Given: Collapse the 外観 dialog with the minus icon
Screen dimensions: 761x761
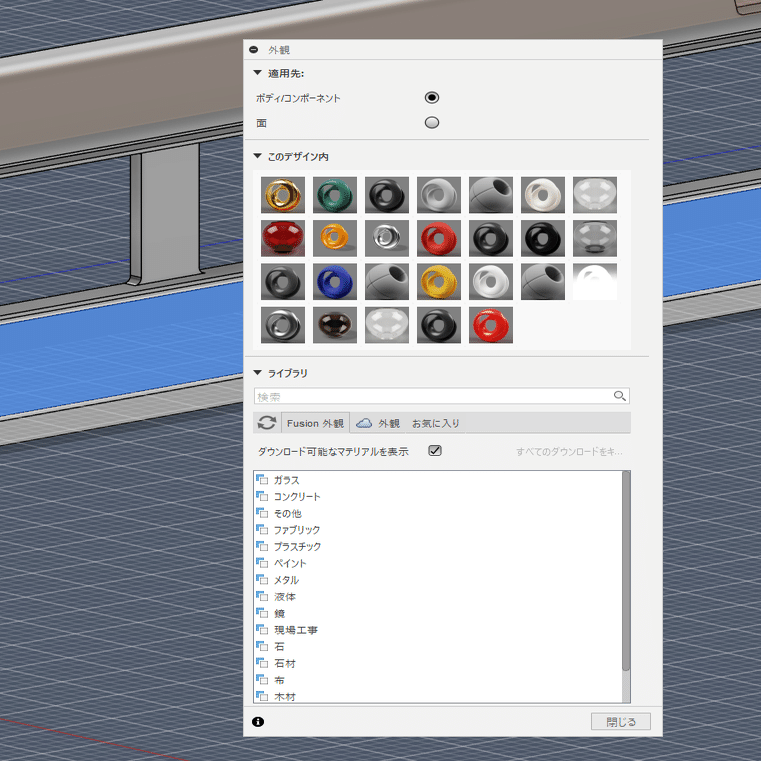Looking at the screenshot, I should click(253, 50).
